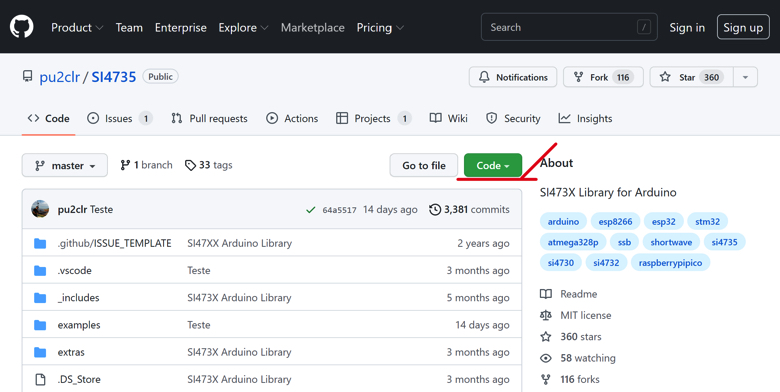Click the branch icon next to 1 branch
780x392 pixels.
tap(125, 165)
